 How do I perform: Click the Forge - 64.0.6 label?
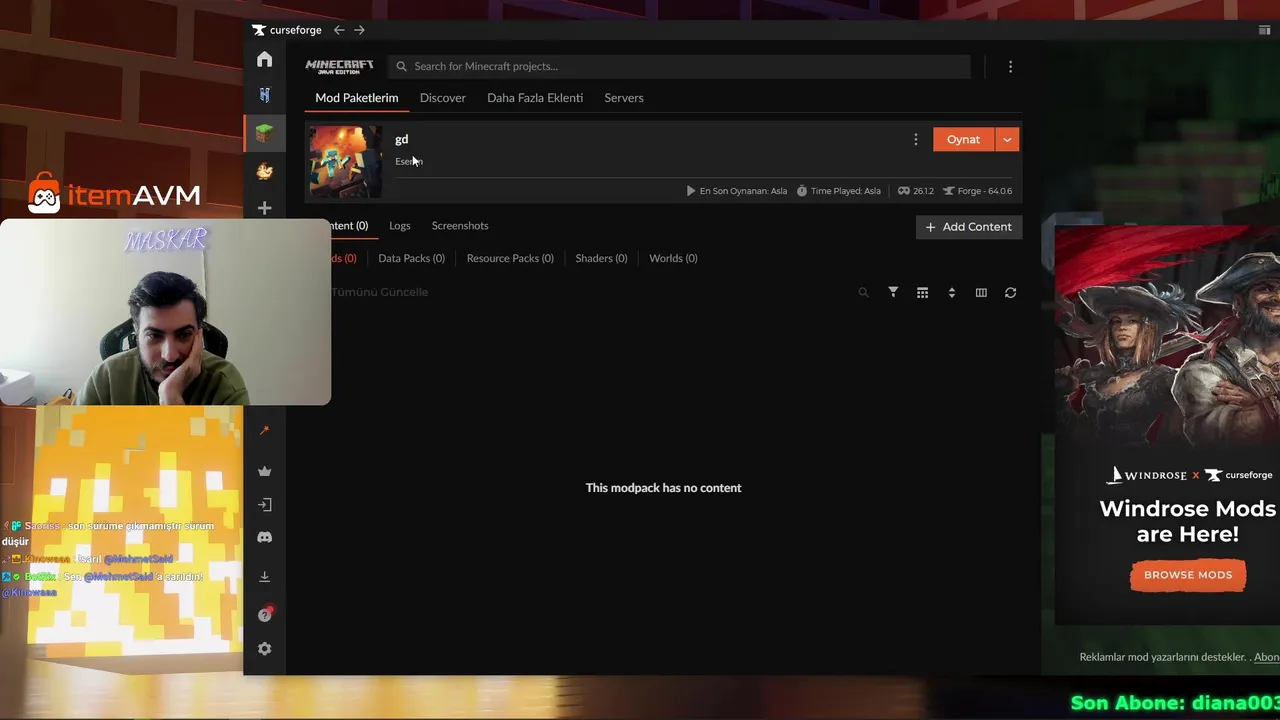pos(977,191)
